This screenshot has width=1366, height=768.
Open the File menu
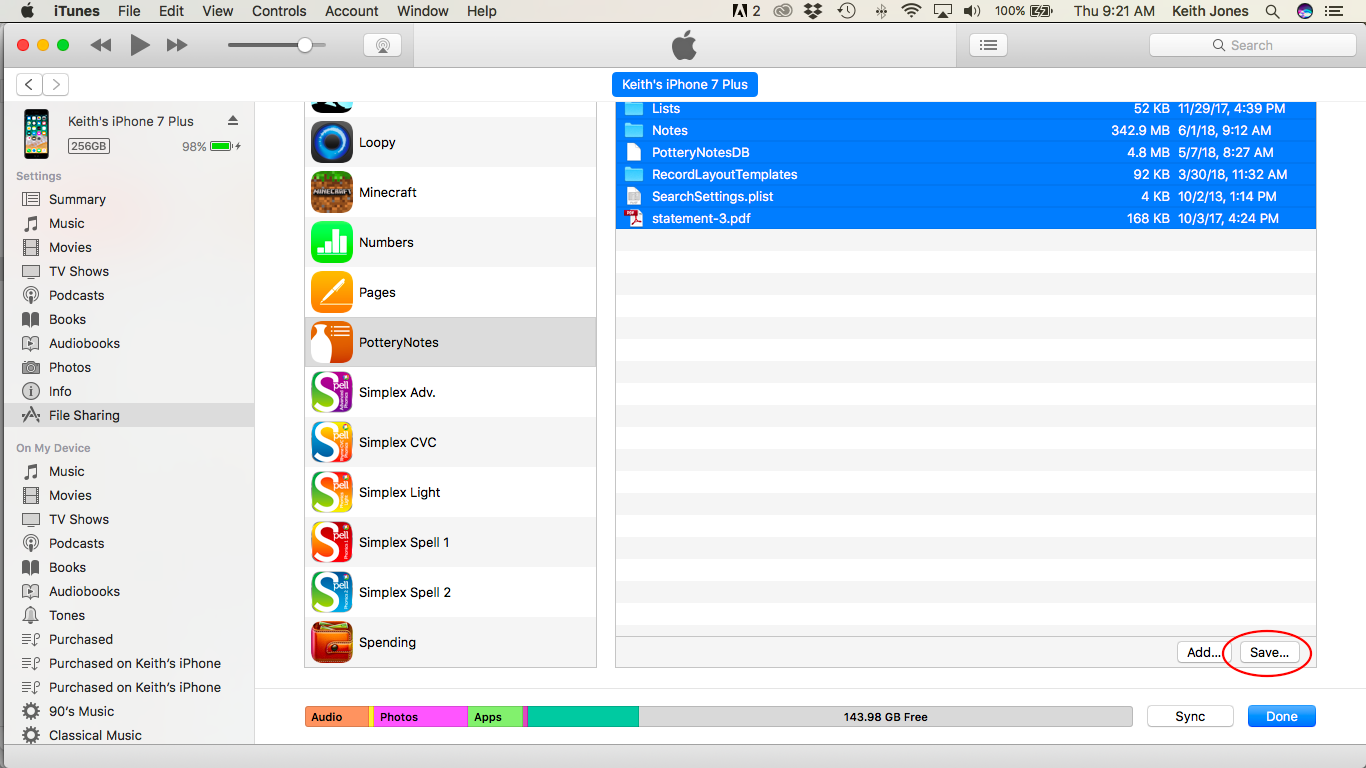click(129, 11)
